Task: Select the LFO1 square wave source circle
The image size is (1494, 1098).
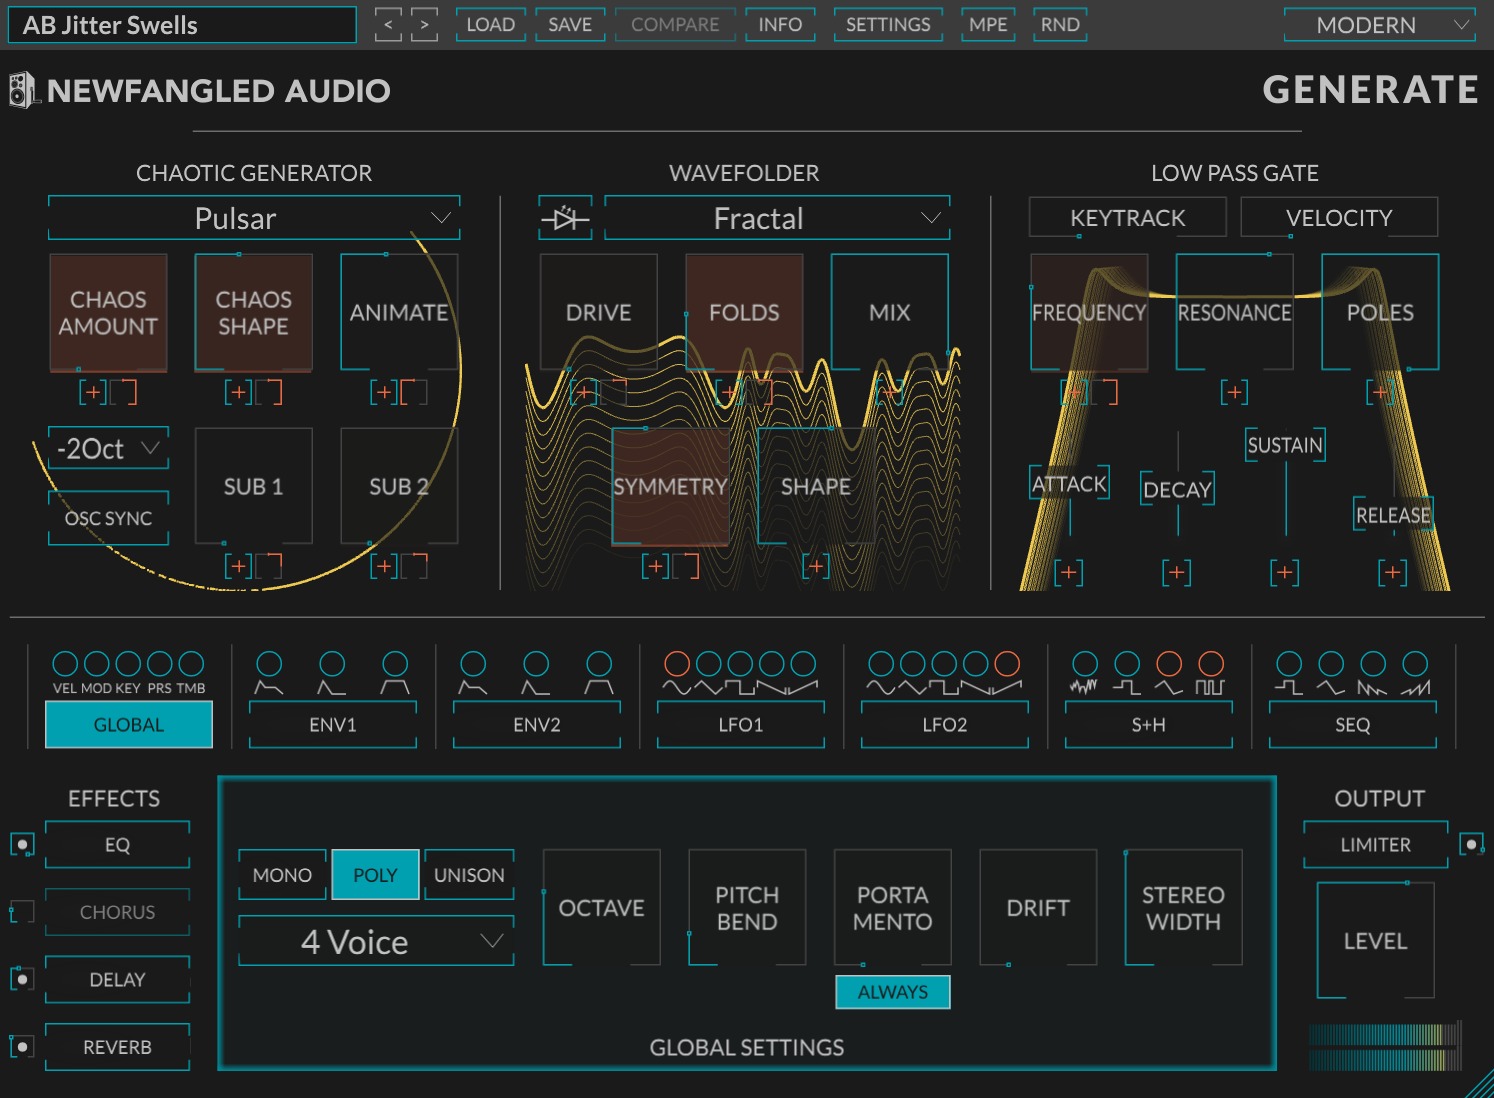Action: pos(740,664)
